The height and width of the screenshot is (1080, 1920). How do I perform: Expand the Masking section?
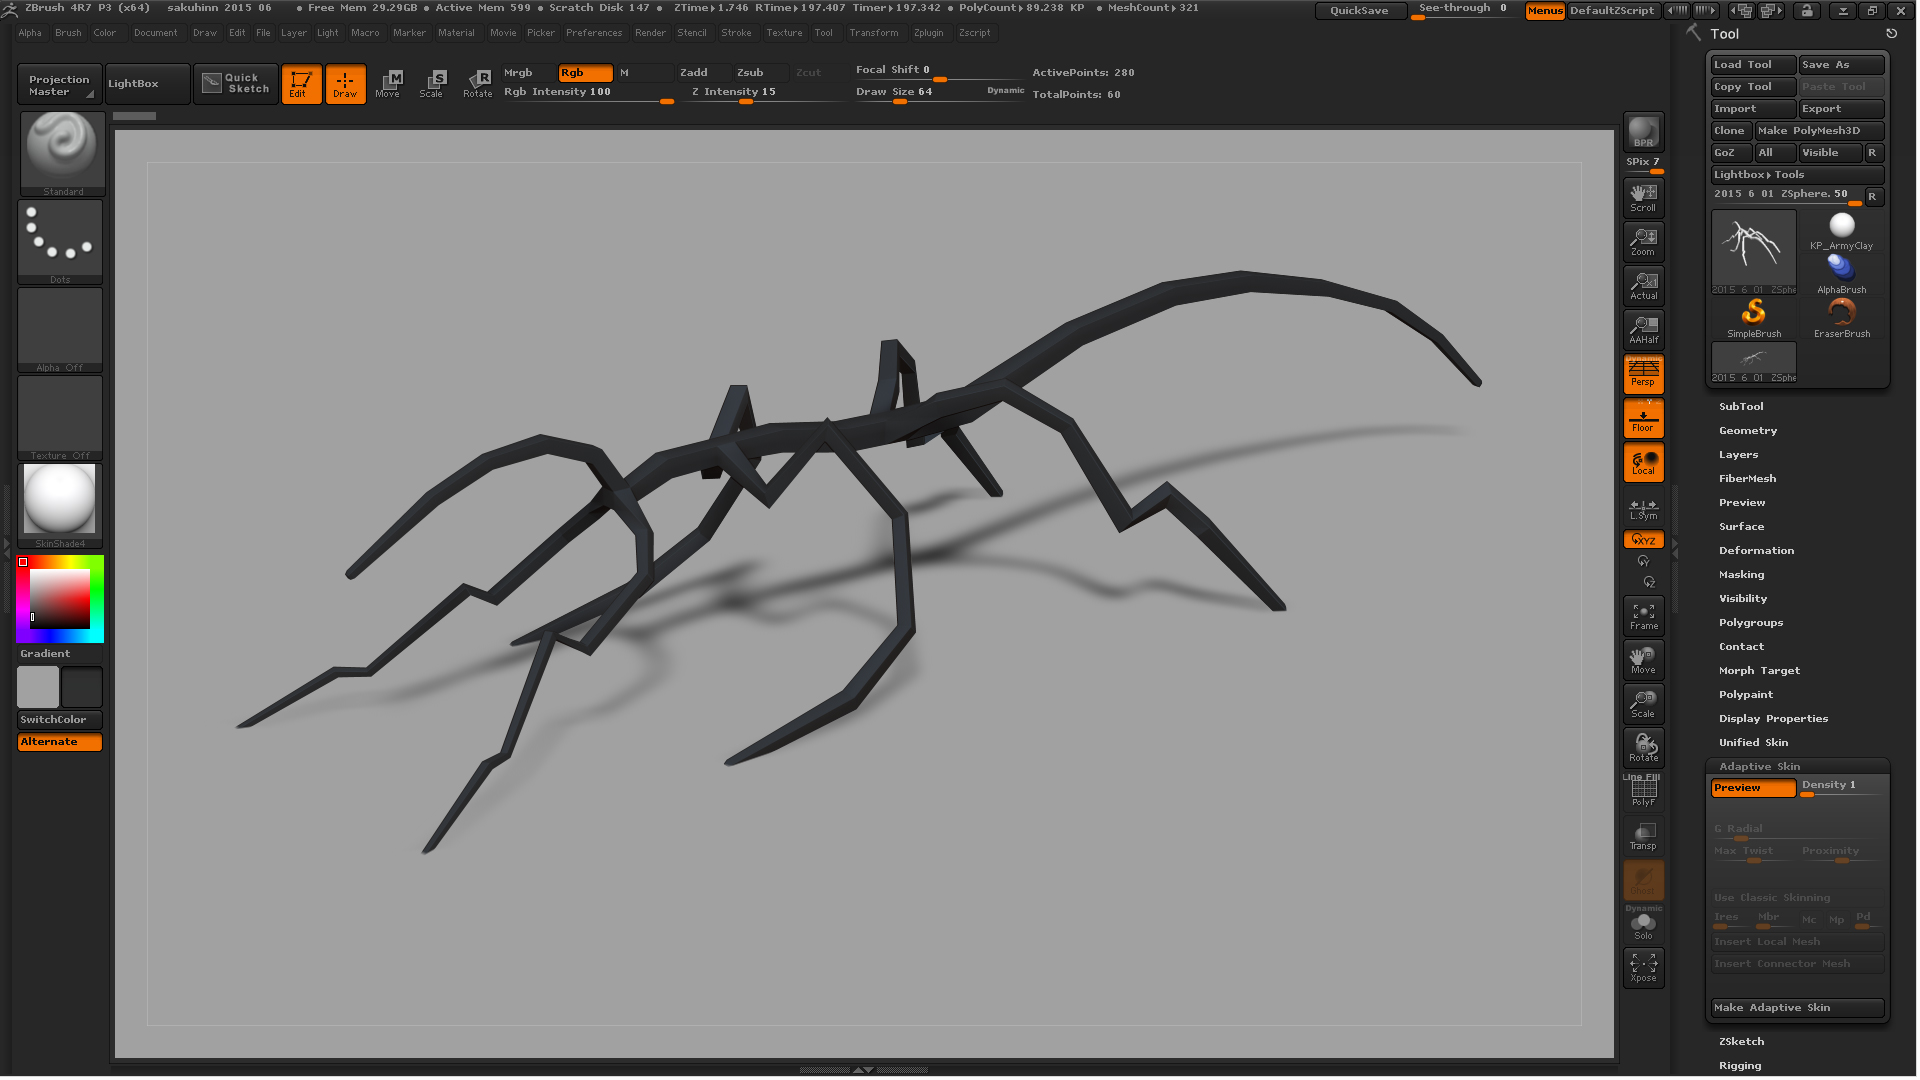pyautogui.click(x=1741, y=575)
